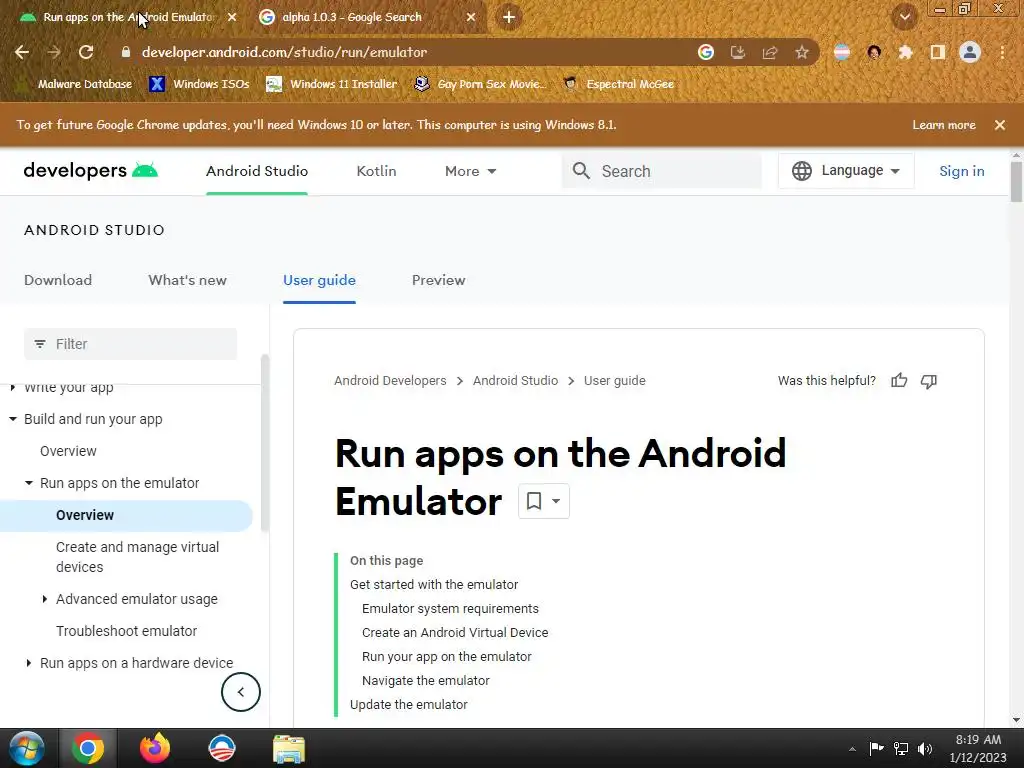Expand Run apps on a hardware device
The height and width of the screenshot is (768, 1024).
(28, 663)
